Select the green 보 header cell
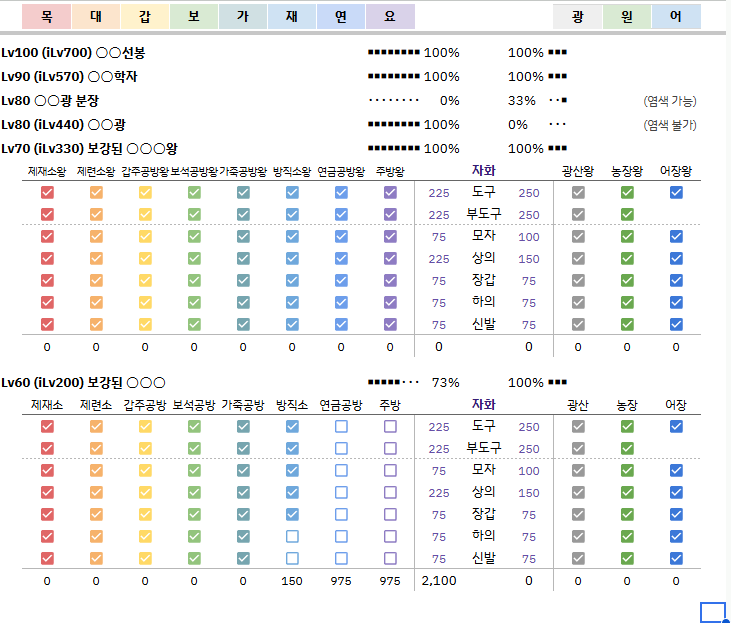The width and height of the screenshot is (731, 623). [x=194, y=17]
